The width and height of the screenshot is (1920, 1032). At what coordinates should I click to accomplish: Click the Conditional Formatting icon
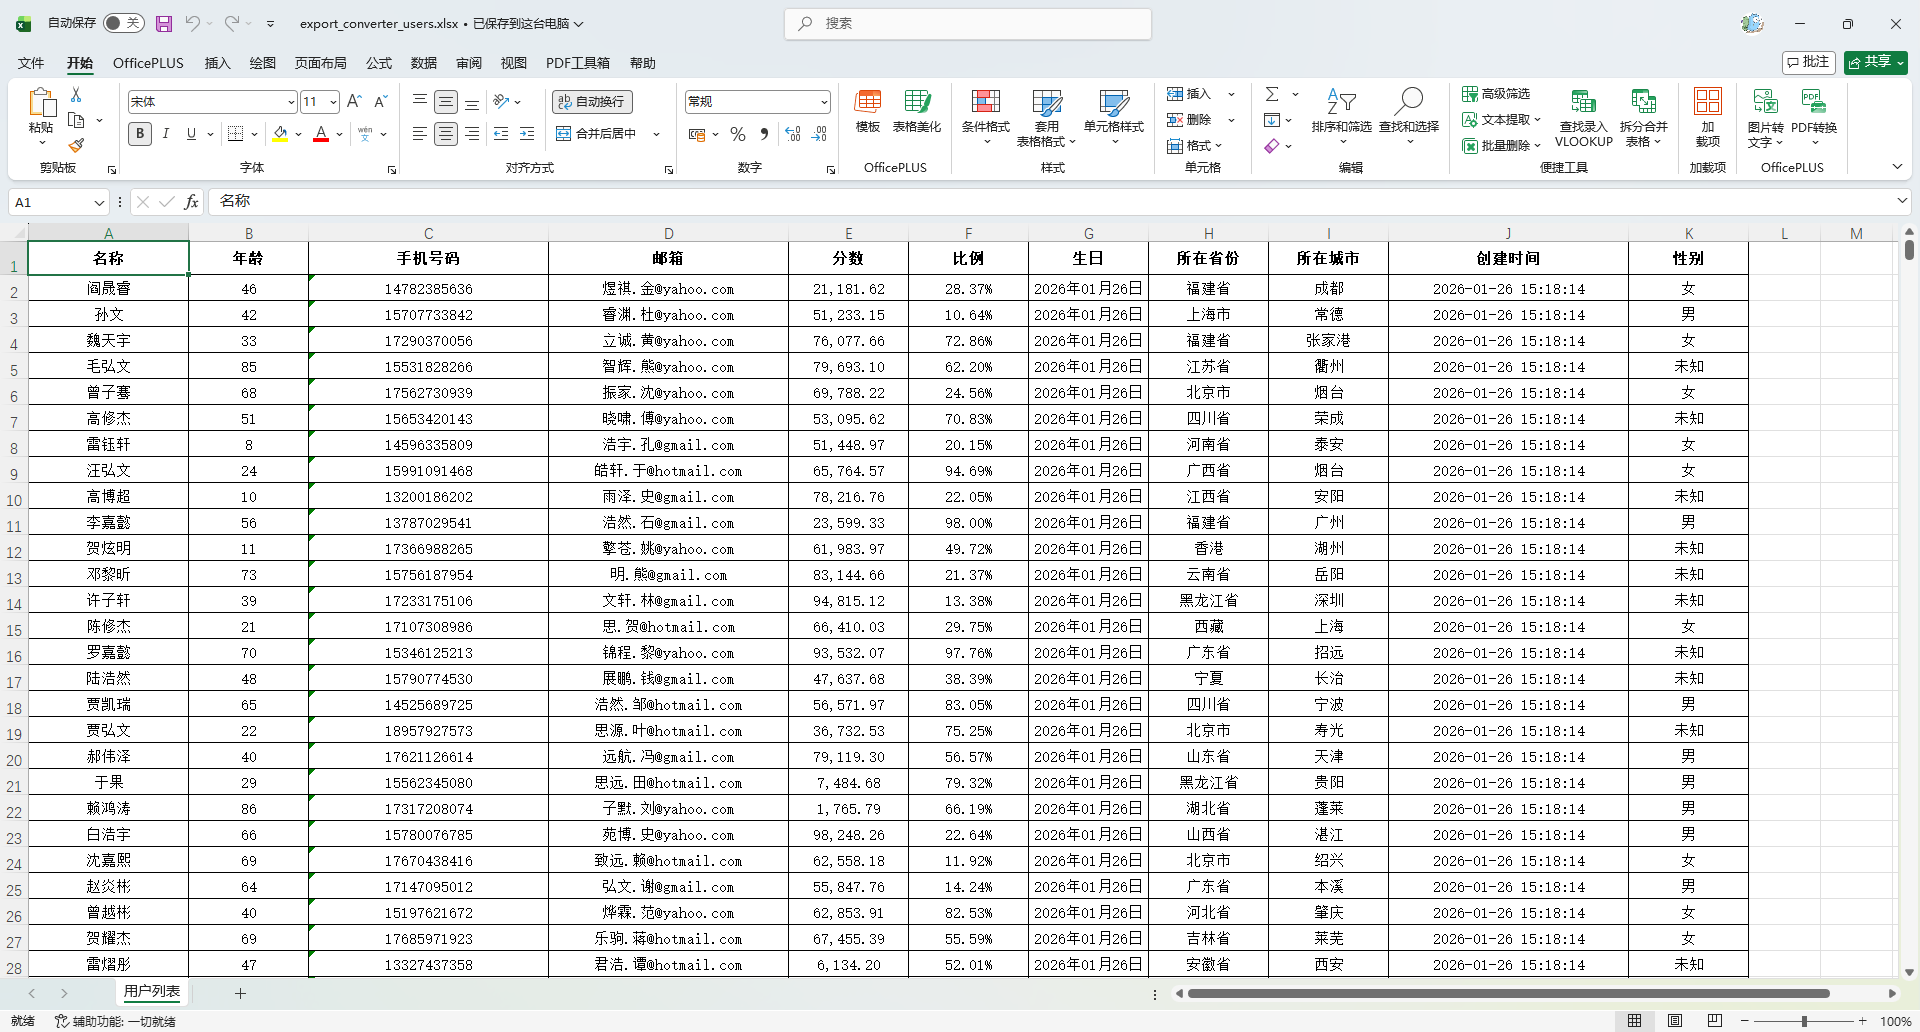[985, 102]
